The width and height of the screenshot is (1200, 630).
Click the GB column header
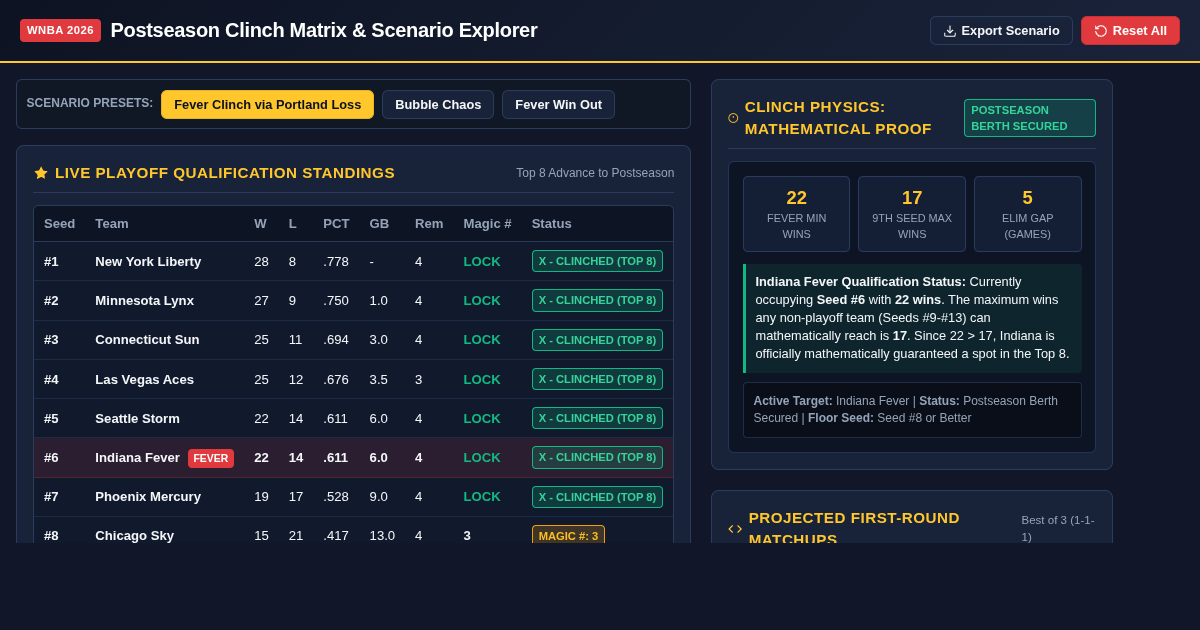(379, 224)
